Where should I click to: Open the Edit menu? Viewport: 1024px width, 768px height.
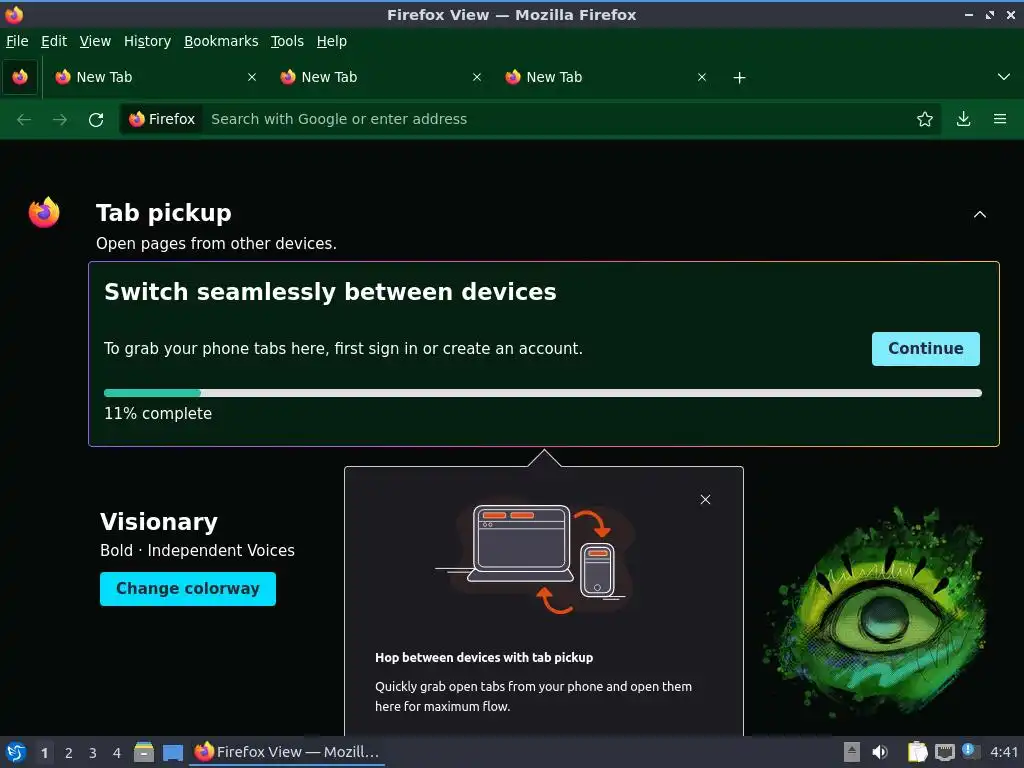click(54, 41)
